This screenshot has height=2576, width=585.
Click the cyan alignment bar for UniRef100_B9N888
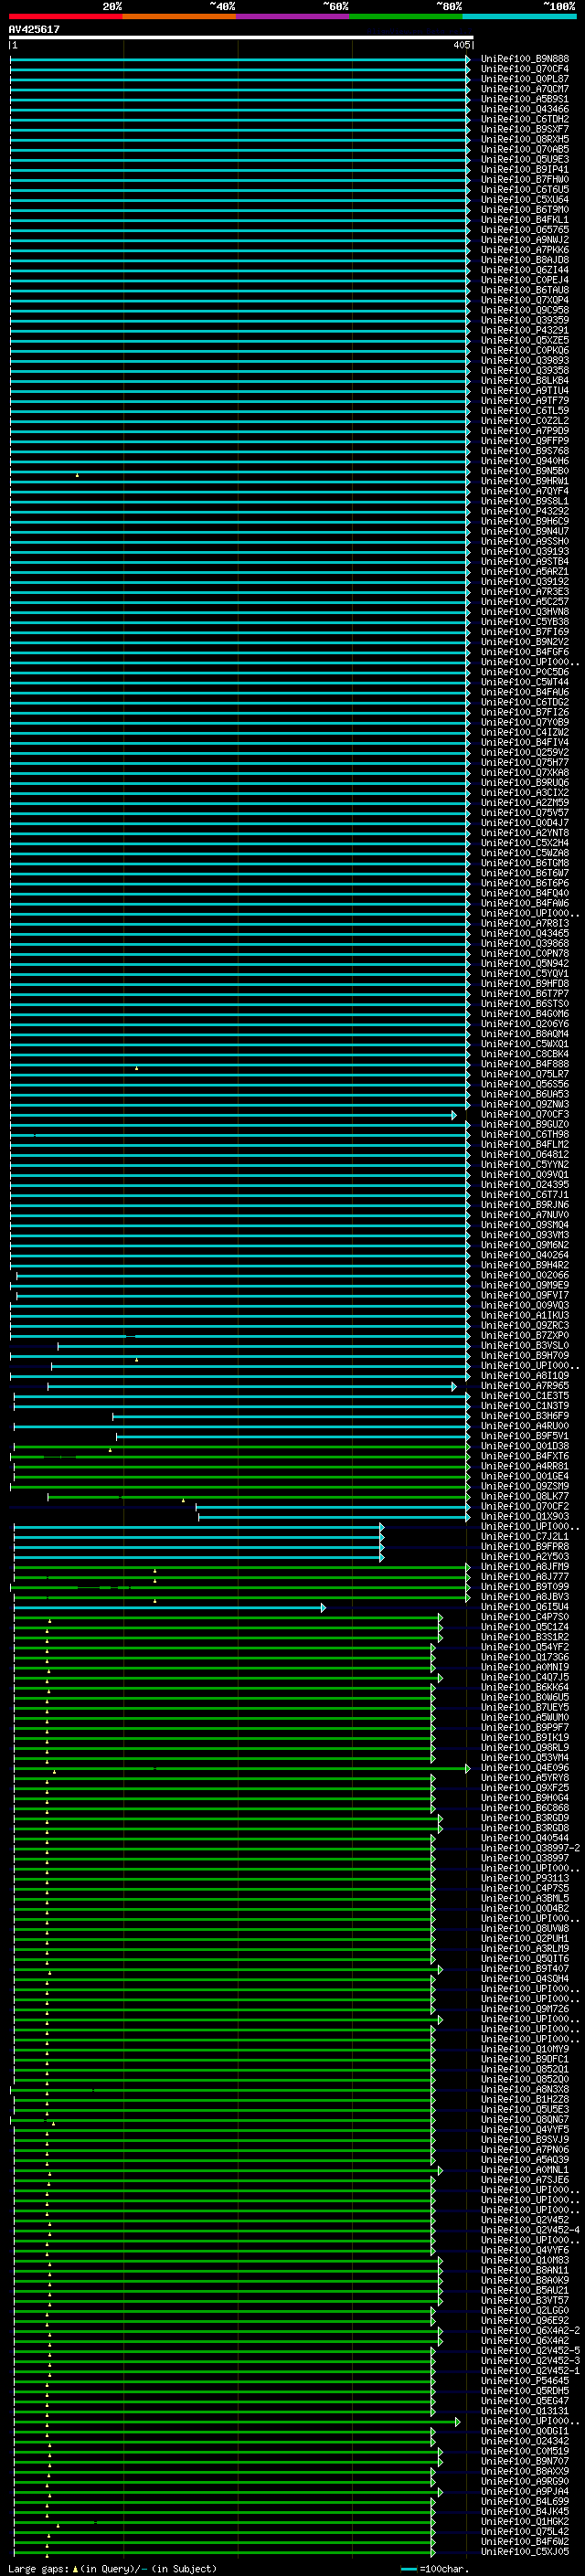240,59
